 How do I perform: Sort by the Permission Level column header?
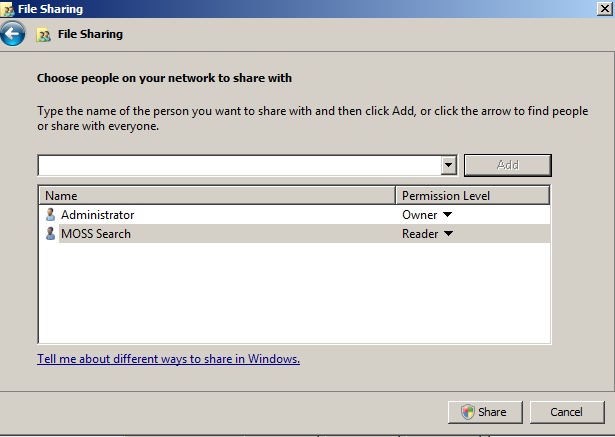click(473, 195)
